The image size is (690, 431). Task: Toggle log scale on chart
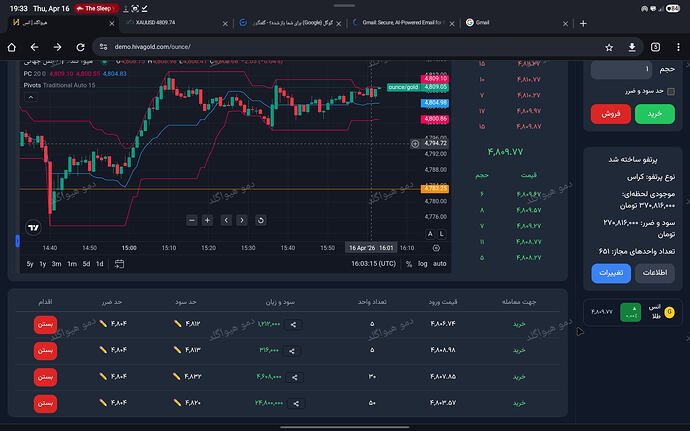[422, 264]
